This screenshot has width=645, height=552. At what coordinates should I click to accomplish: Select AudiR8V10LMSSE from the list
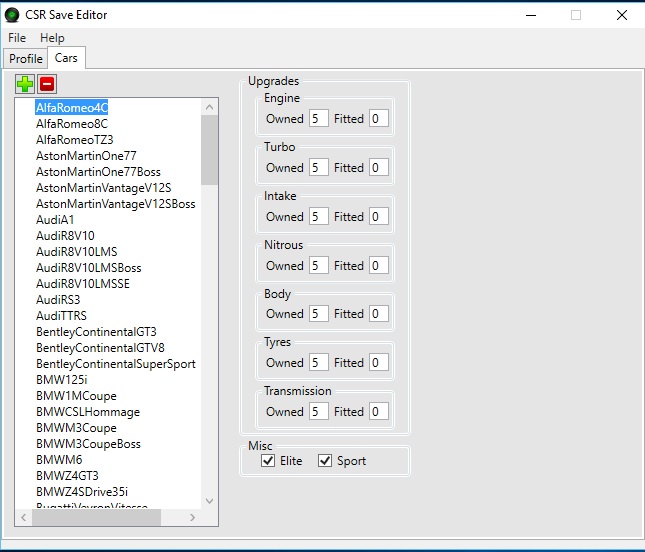tap(83, 284)
